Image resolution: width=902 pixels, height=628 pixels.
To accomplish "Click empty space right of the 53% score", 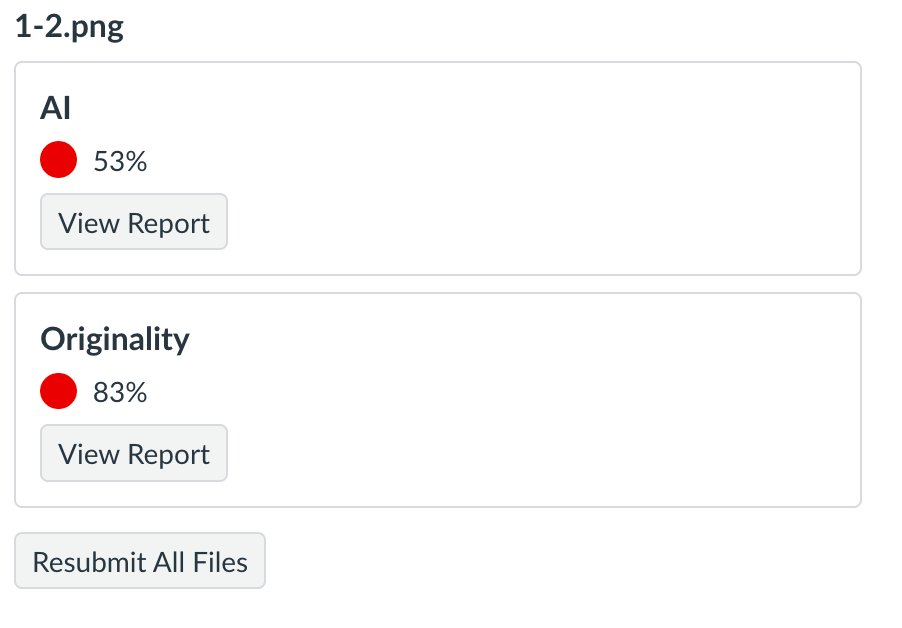I will point(500,161).
